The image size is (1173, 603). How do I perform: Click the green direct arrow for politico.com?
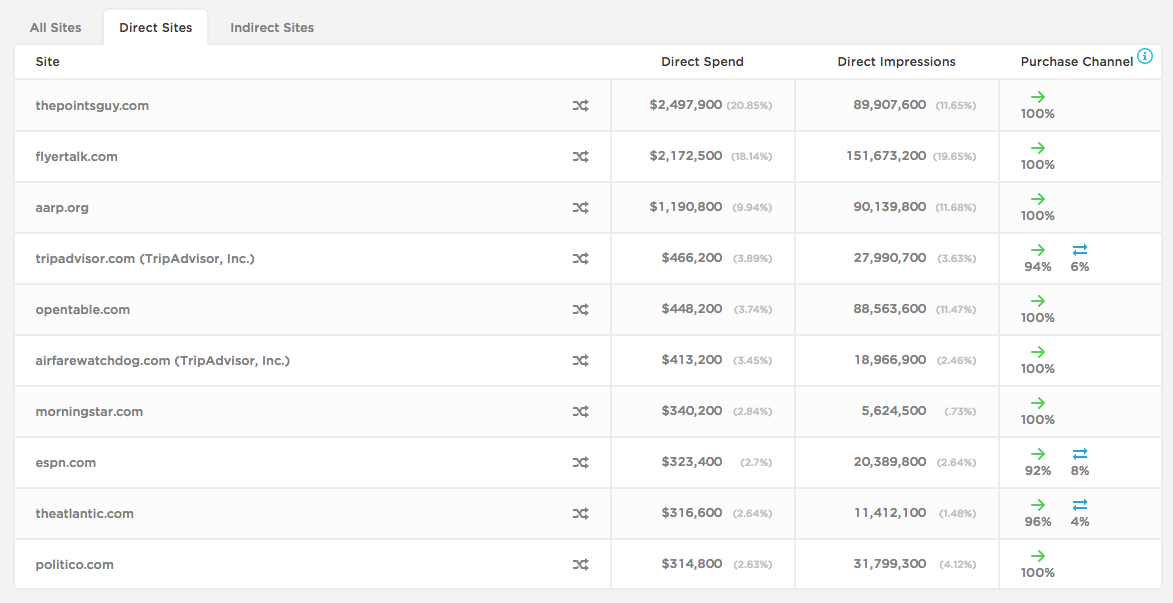coord(1038,556)
